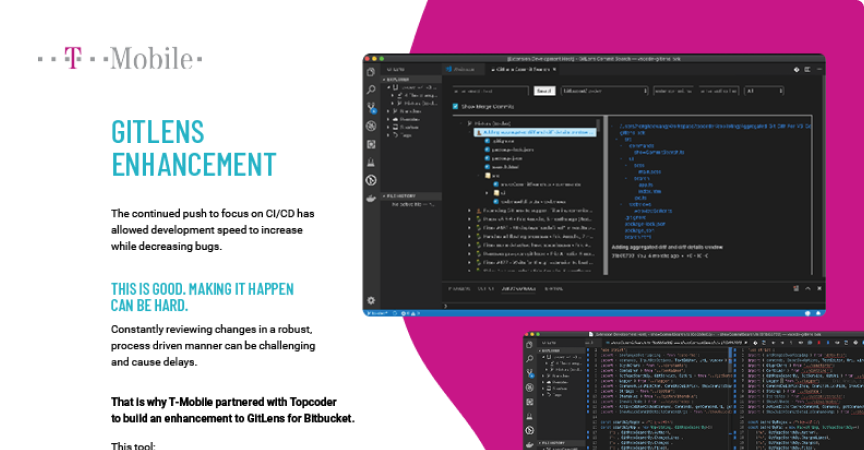Click the sync icon in upper window status bar
This screenshot has height=450, width=864.
pyautogui.click(x=395, y=313)
